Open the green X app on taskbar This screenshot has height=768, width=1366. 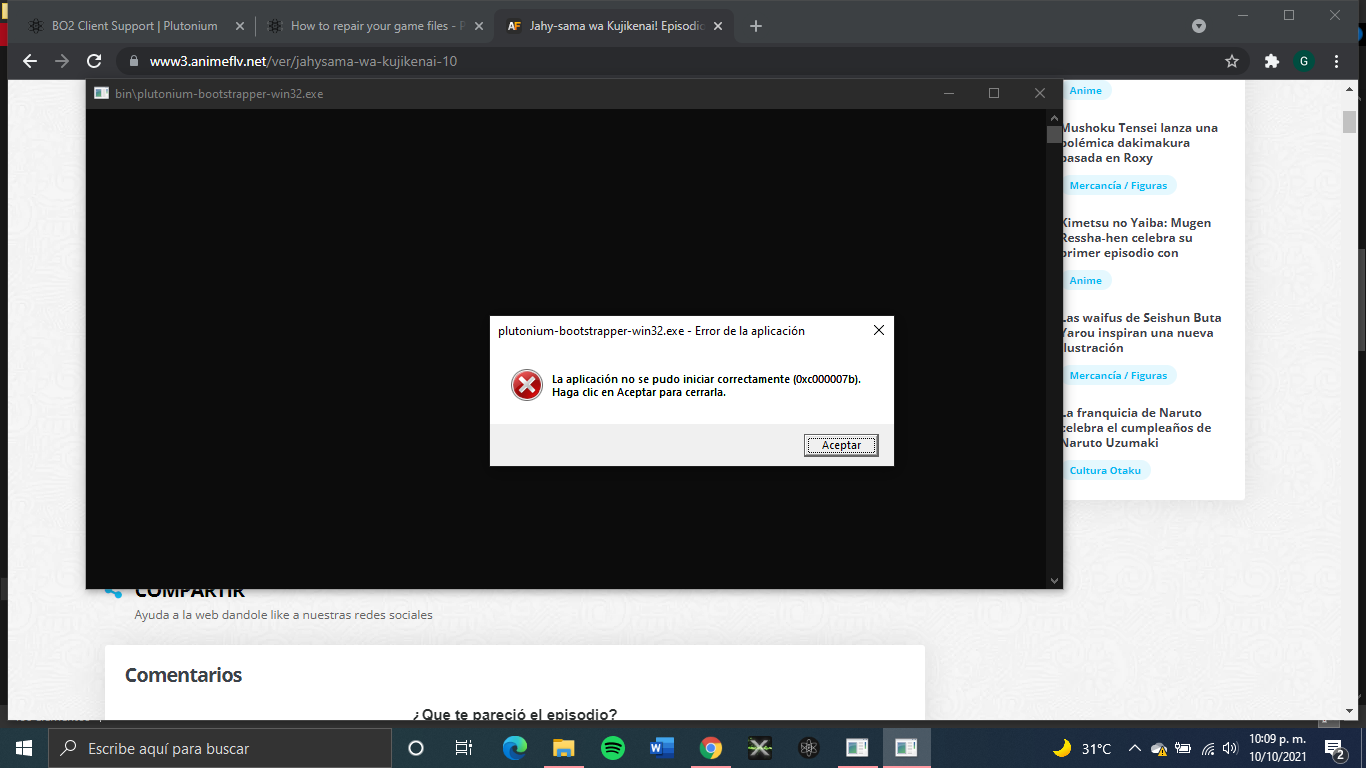760,748
